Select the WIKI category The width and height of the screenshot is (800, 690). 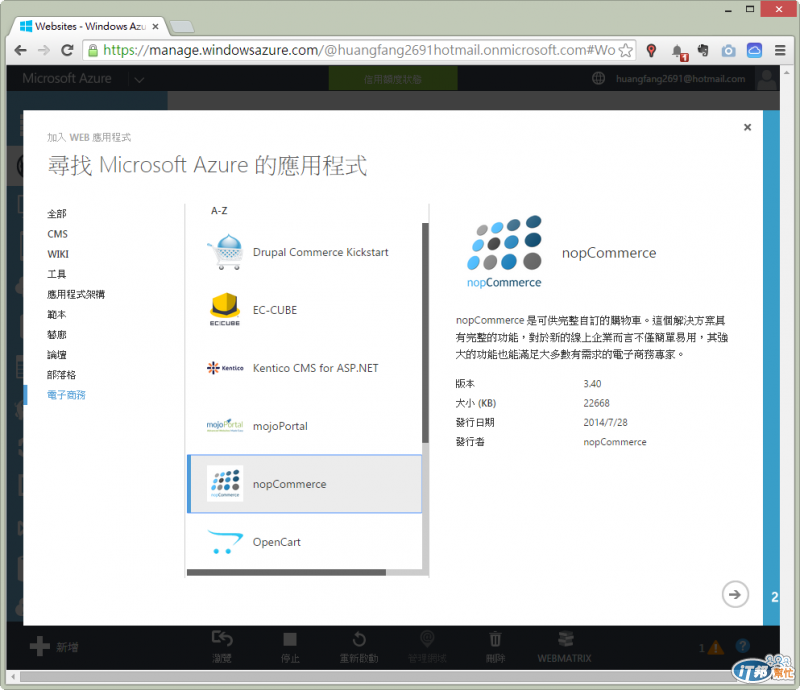pos(58,254)
